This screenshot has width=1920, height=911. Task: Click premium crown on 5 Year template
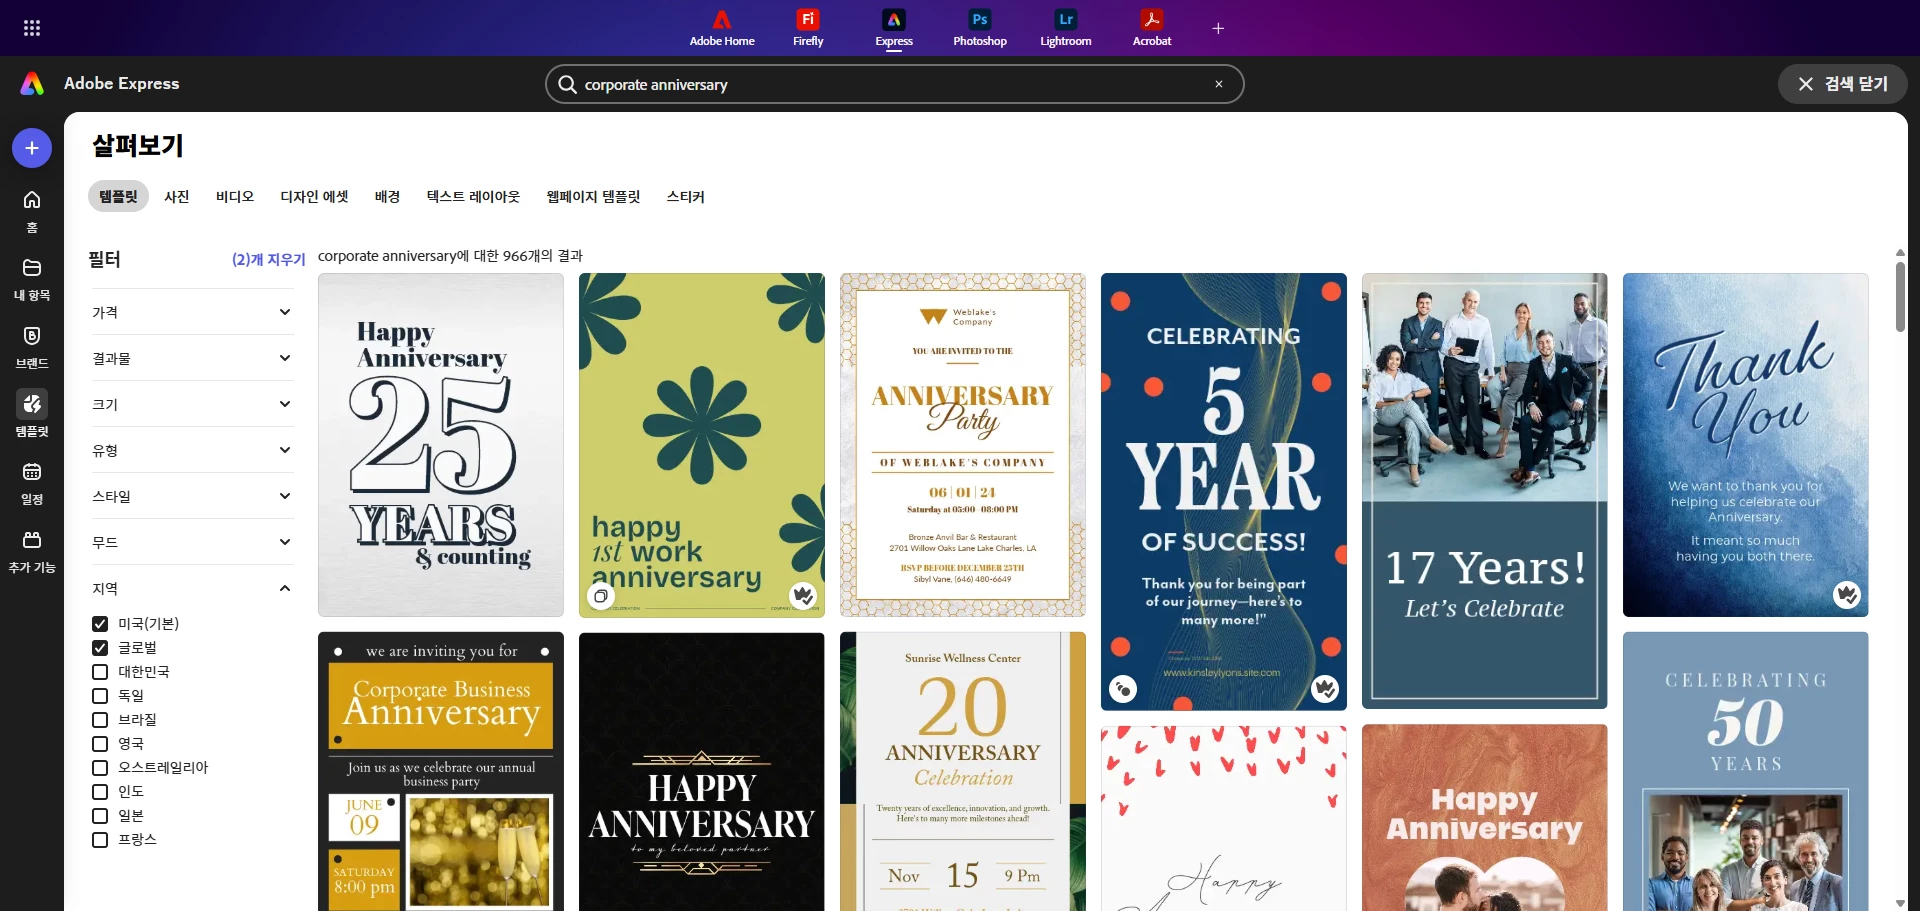[x=1325, y=689]
